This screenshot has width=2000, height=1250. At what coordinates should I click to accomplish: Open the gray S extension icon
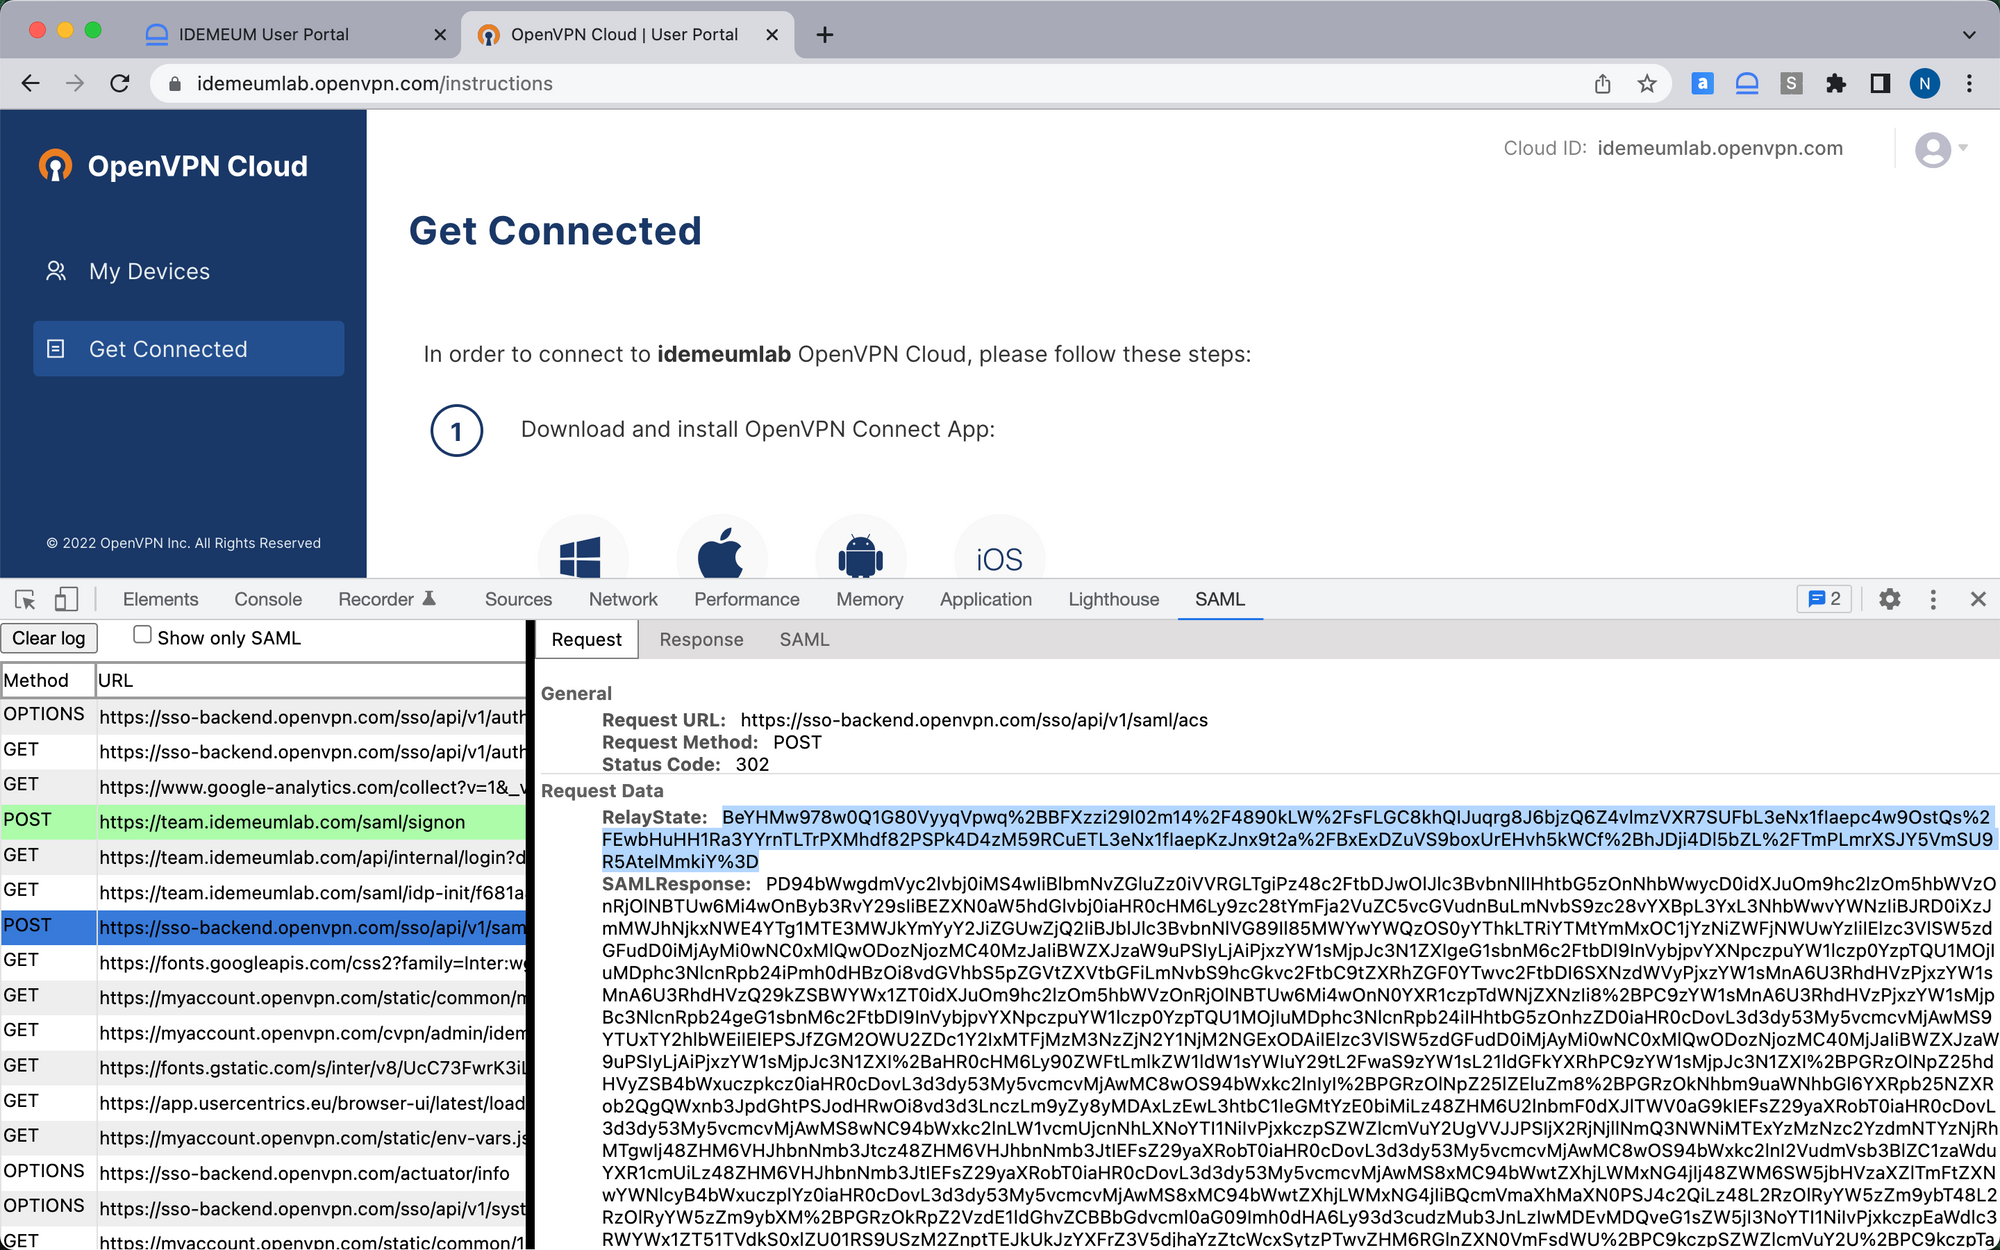pyautogui.click(x=1791, y=84)
